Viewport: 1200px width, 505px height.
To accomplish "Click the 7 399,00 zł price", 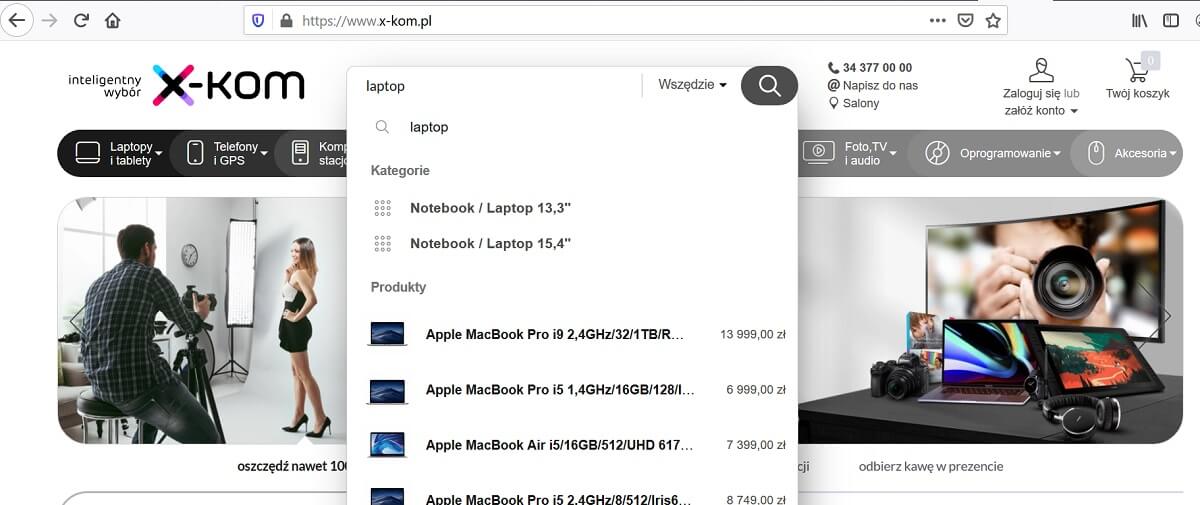I will 755,444.
